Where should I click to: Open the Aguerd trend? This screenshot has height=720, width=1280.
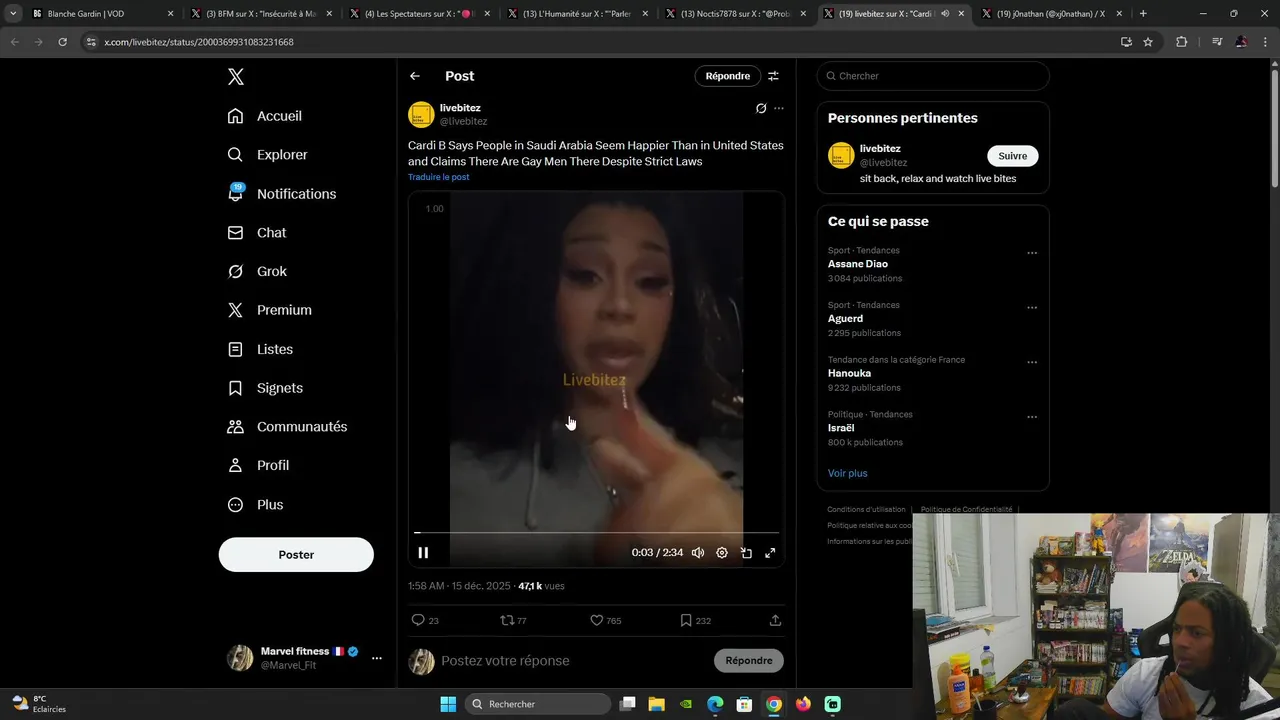click(845, 319)
